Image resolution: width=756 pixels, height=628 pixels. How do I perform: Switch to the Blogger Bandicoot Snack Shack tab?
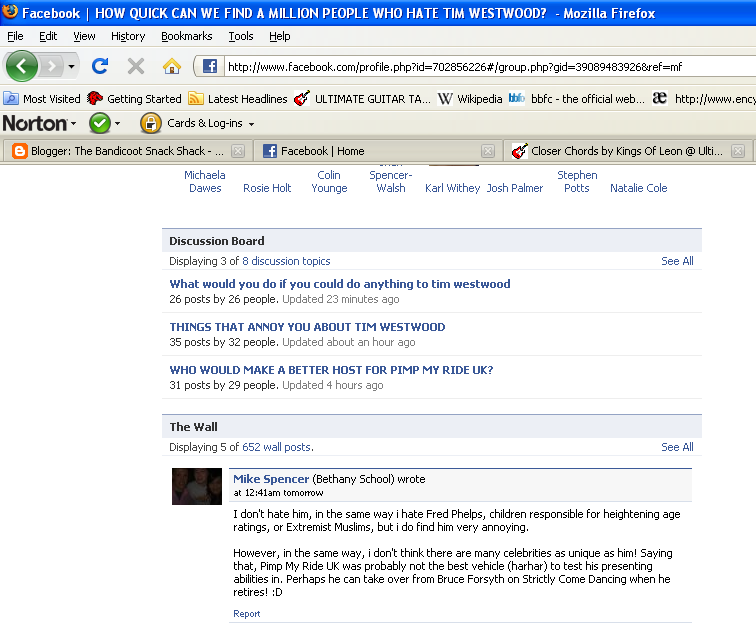coord(115,151)
